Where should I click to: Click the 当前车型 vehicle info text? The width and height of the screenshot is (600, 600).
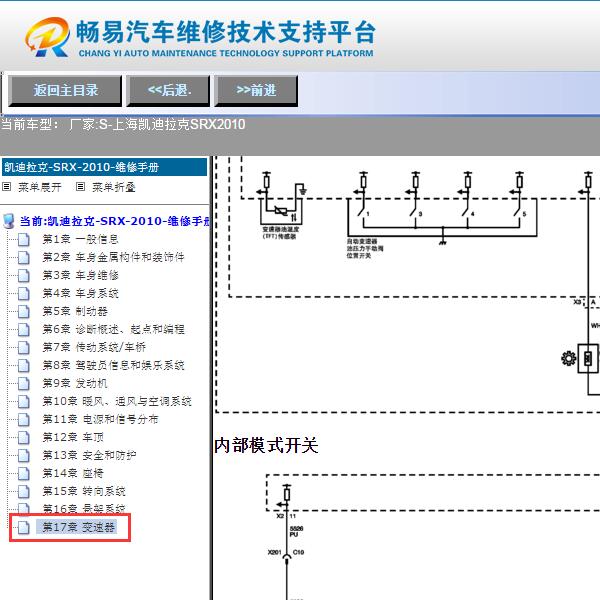(x=123, y=124)
